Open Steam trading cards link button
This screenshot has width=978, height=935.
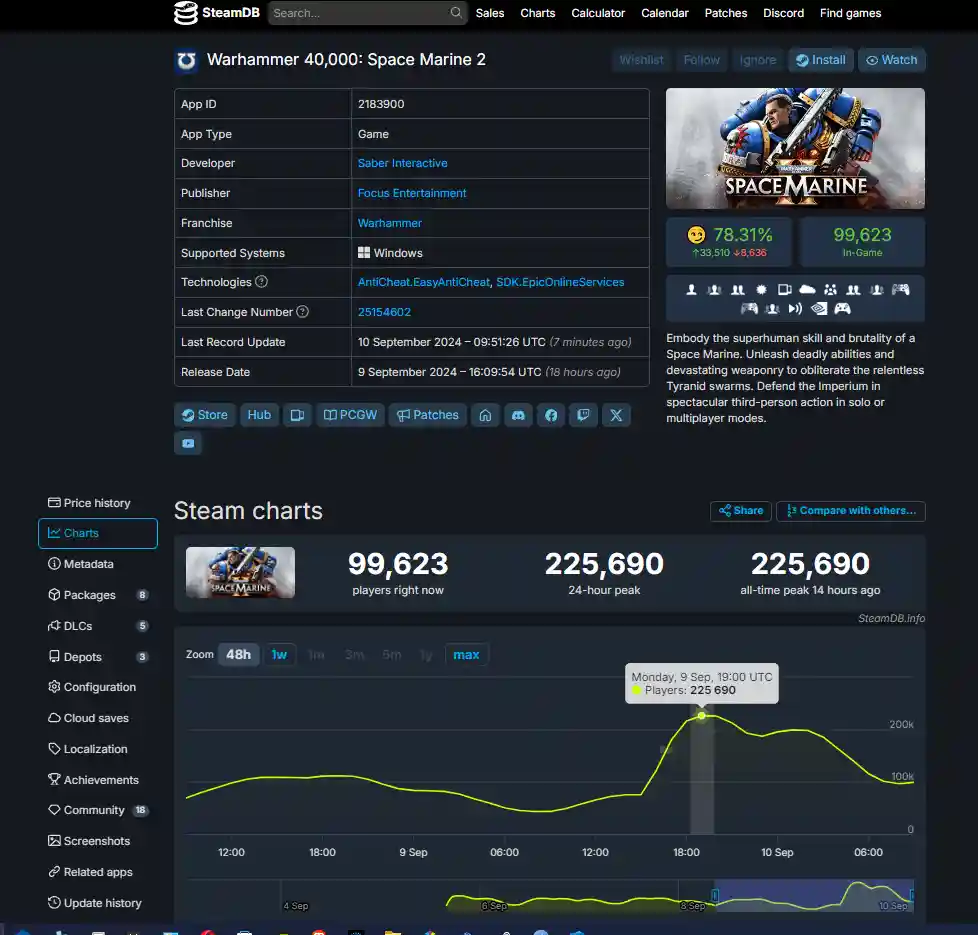(x=297, y=415)
